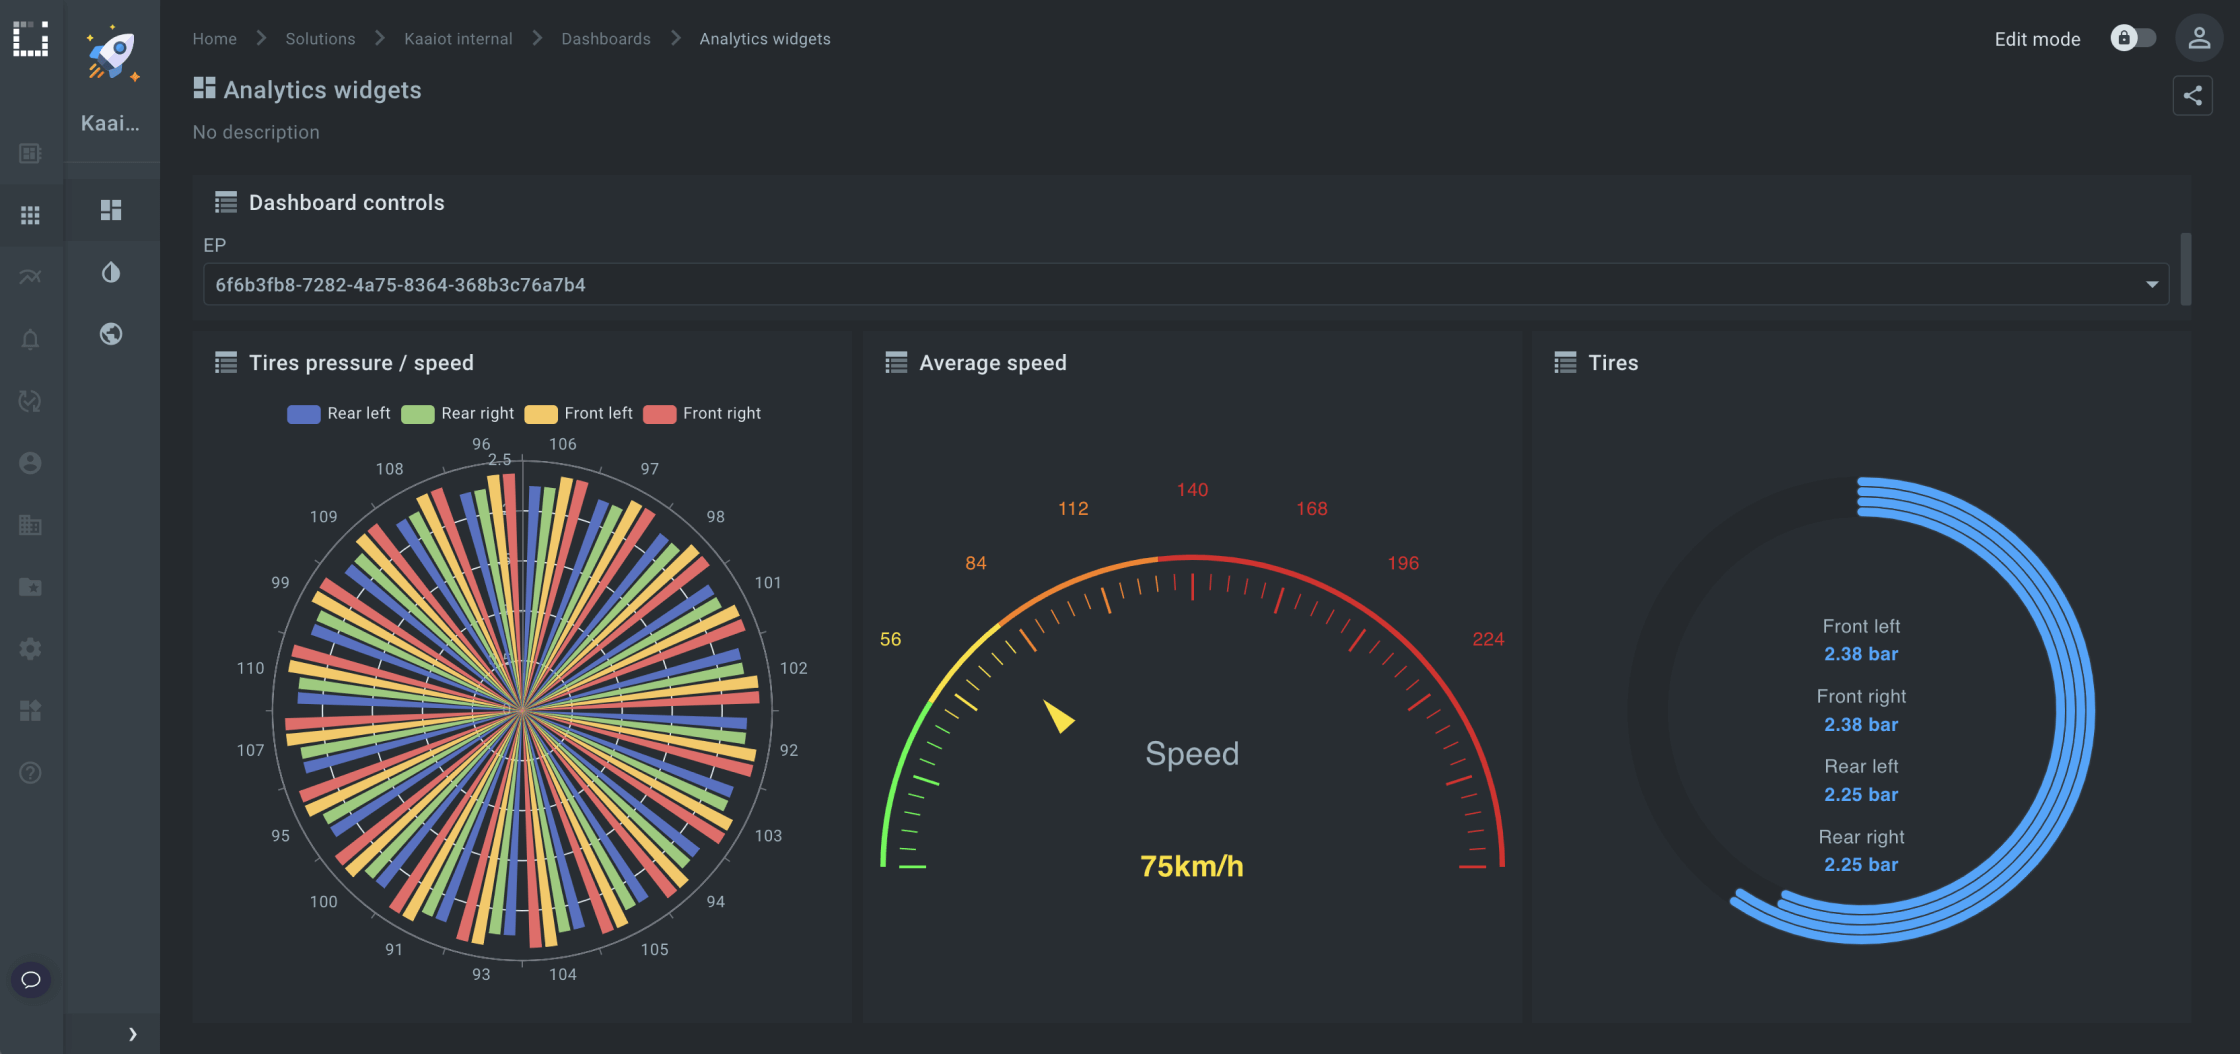Toggle Front left legend swatch
Image resolution: width=2240 pixels, height=1054 pixels.
(x=541, y=414)
